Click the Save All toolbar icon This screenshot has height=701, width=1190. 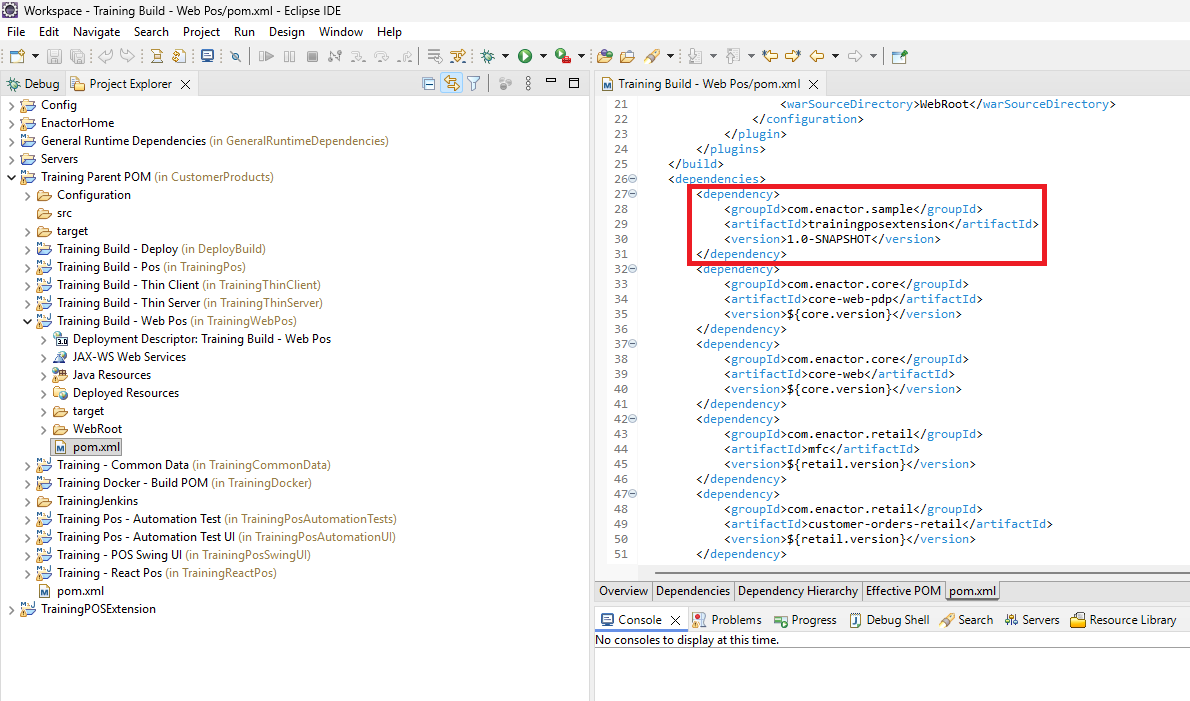[77, 56]
